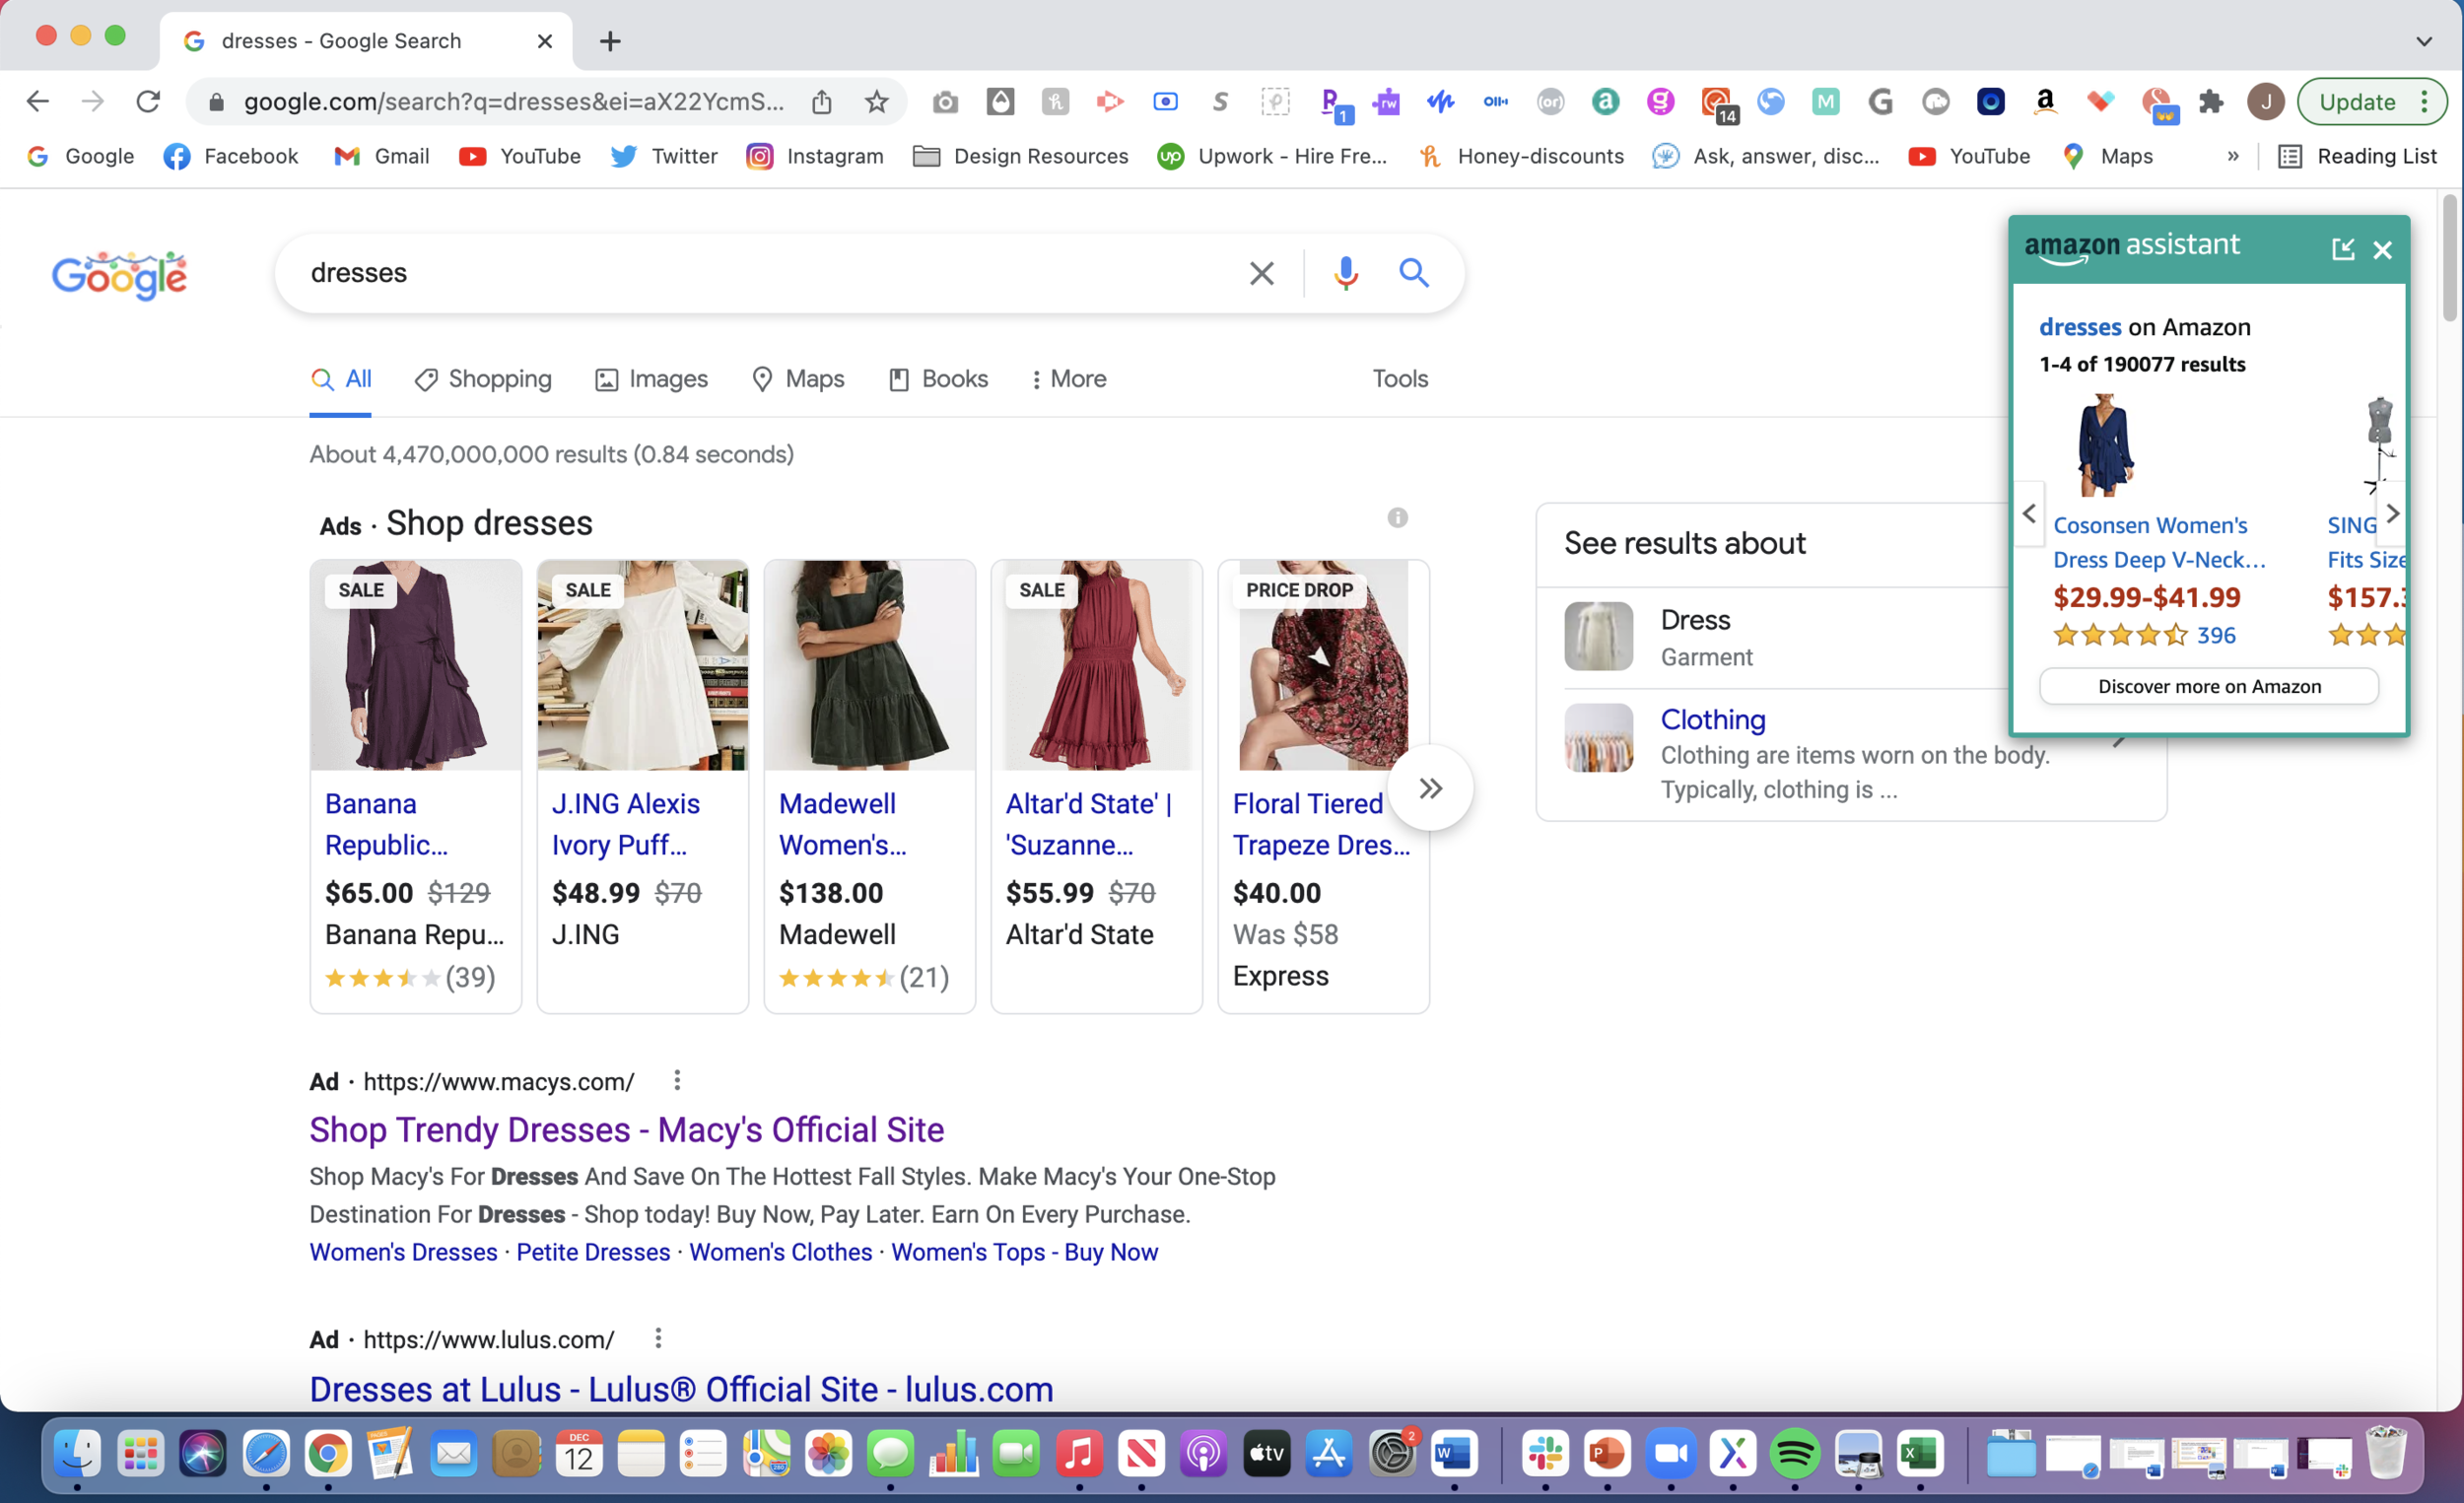Expand the shopping ads carousel with the double arrow
2464x1503 pixels.
[x=1430, y=787]
